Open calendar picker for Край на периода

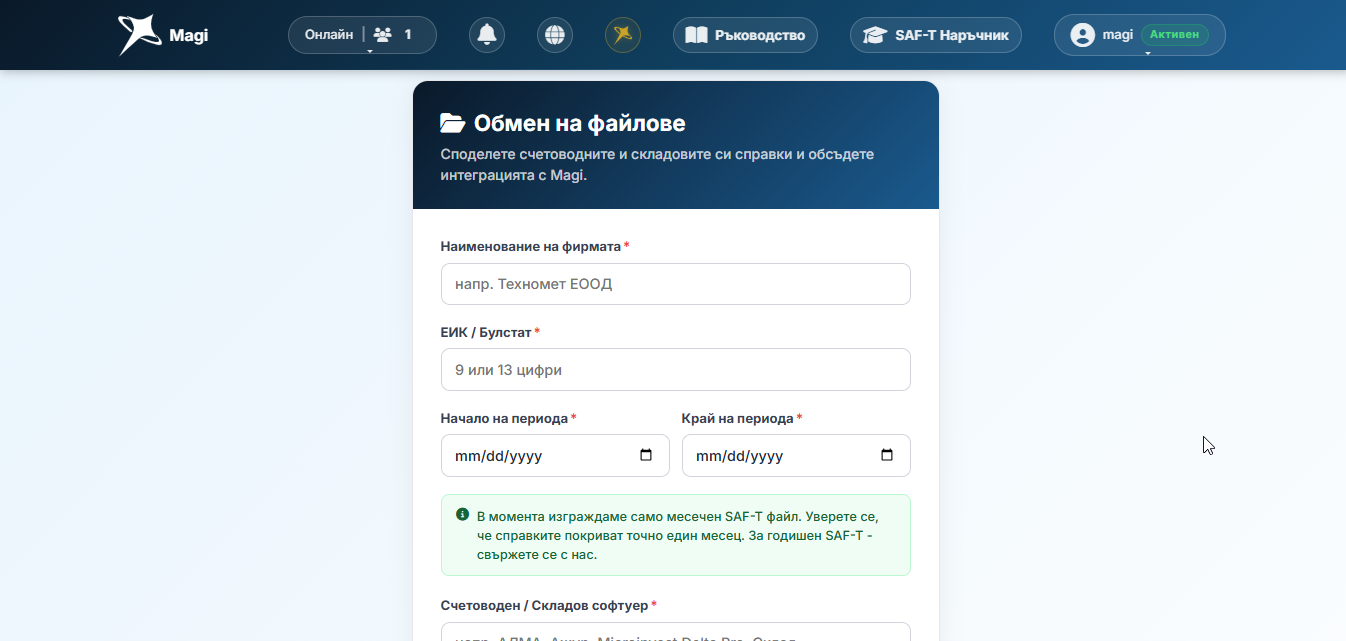(x=887, y=456)
